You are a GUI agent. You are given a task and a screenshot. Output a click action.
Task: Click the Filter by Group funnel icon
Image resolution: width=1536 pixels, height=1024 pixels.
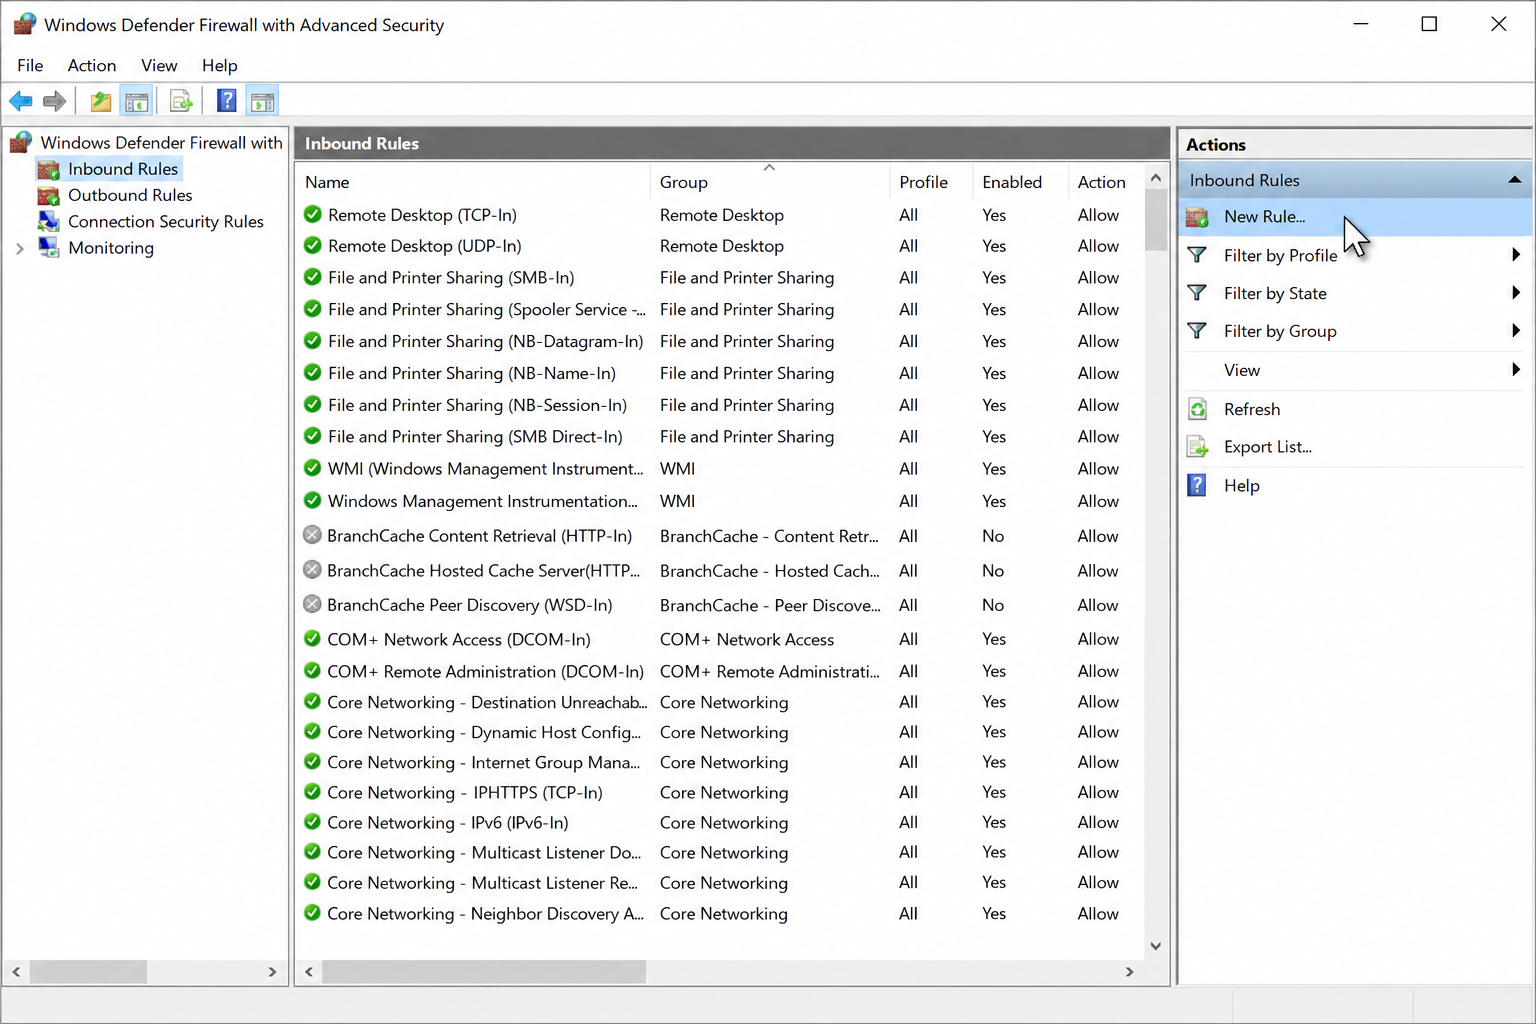click(1197, 331)
